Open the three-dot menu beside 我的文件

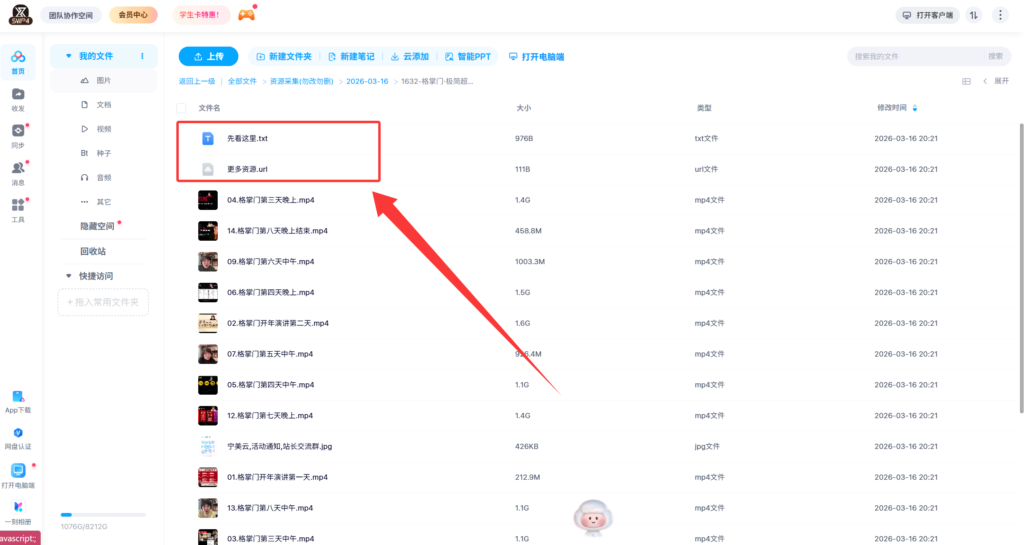click(142, 56)
